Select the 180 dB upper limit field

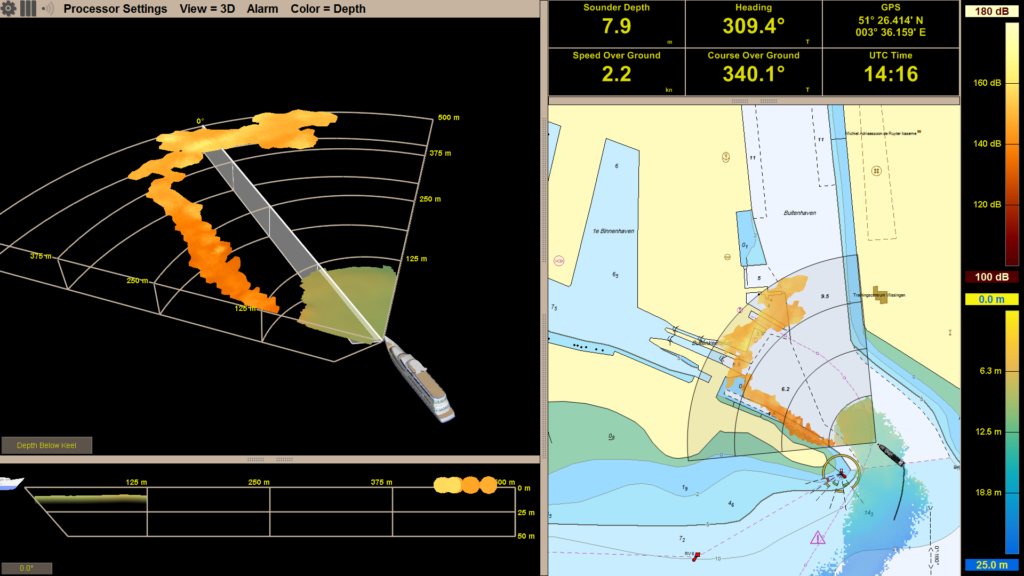[991, 12]
